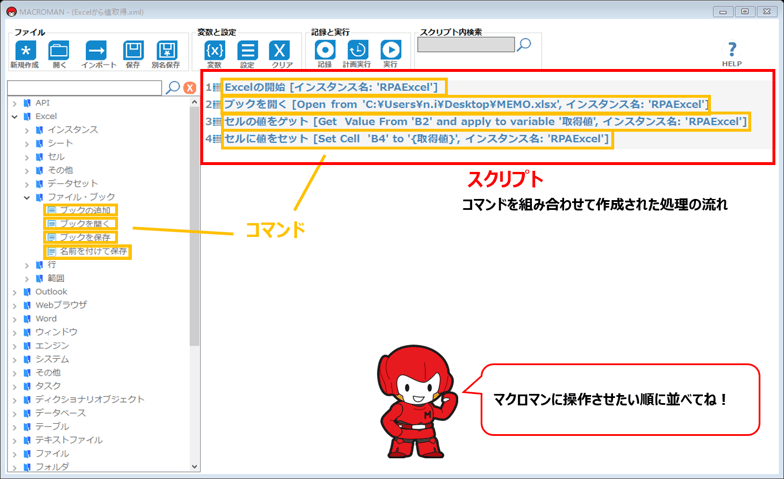Run script with 実行 icon
This screenshot has height=479, width=784.
coord(390,50)
